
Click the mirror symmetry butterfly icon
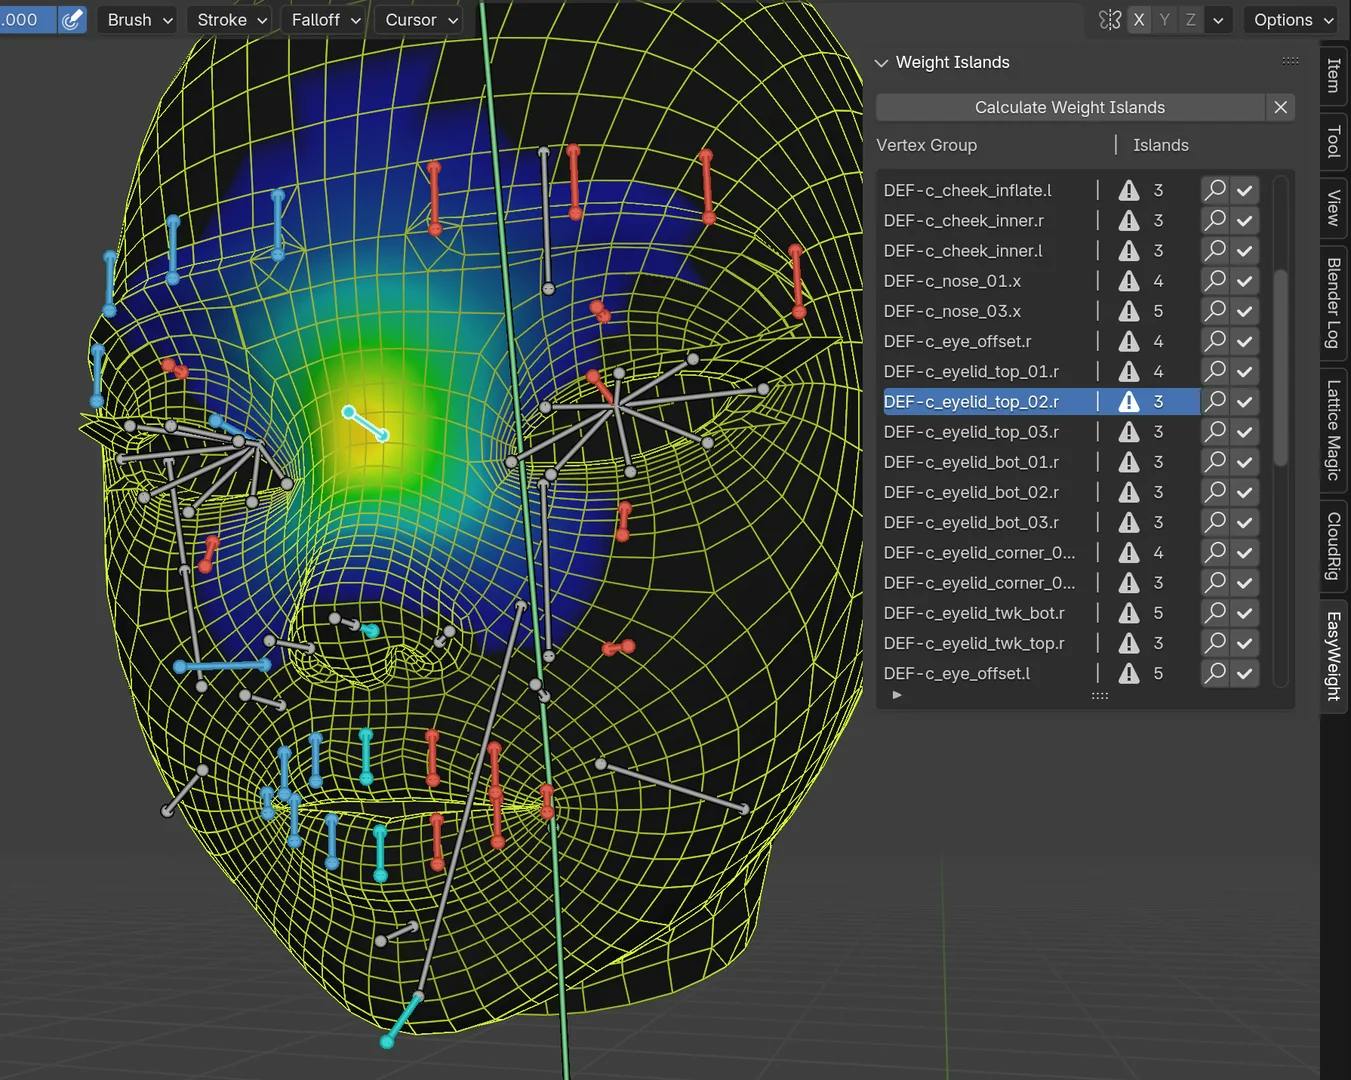[1109, 20]
